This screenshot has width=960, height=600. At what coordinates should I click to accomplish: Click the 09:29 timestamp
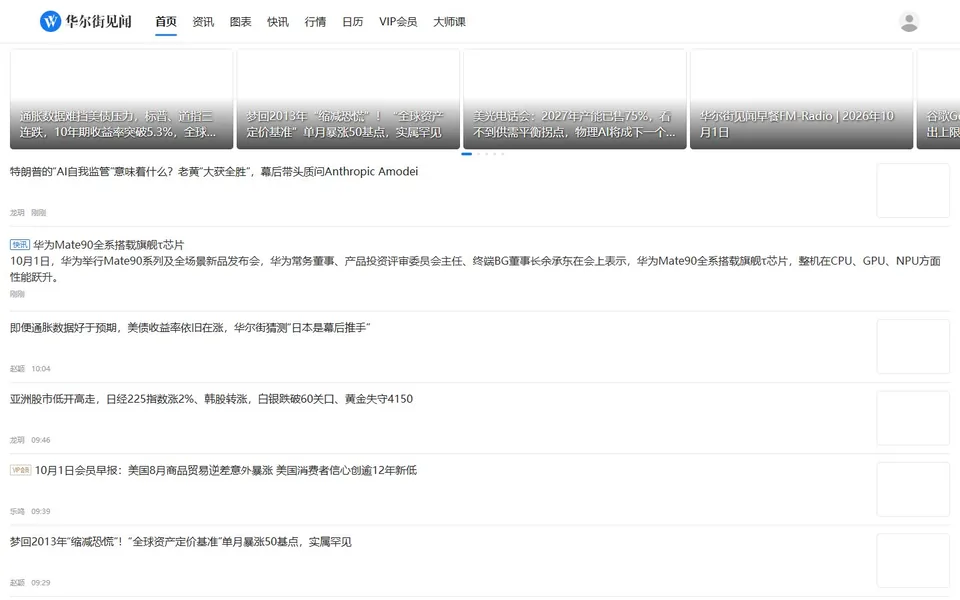tap(41, 583)
